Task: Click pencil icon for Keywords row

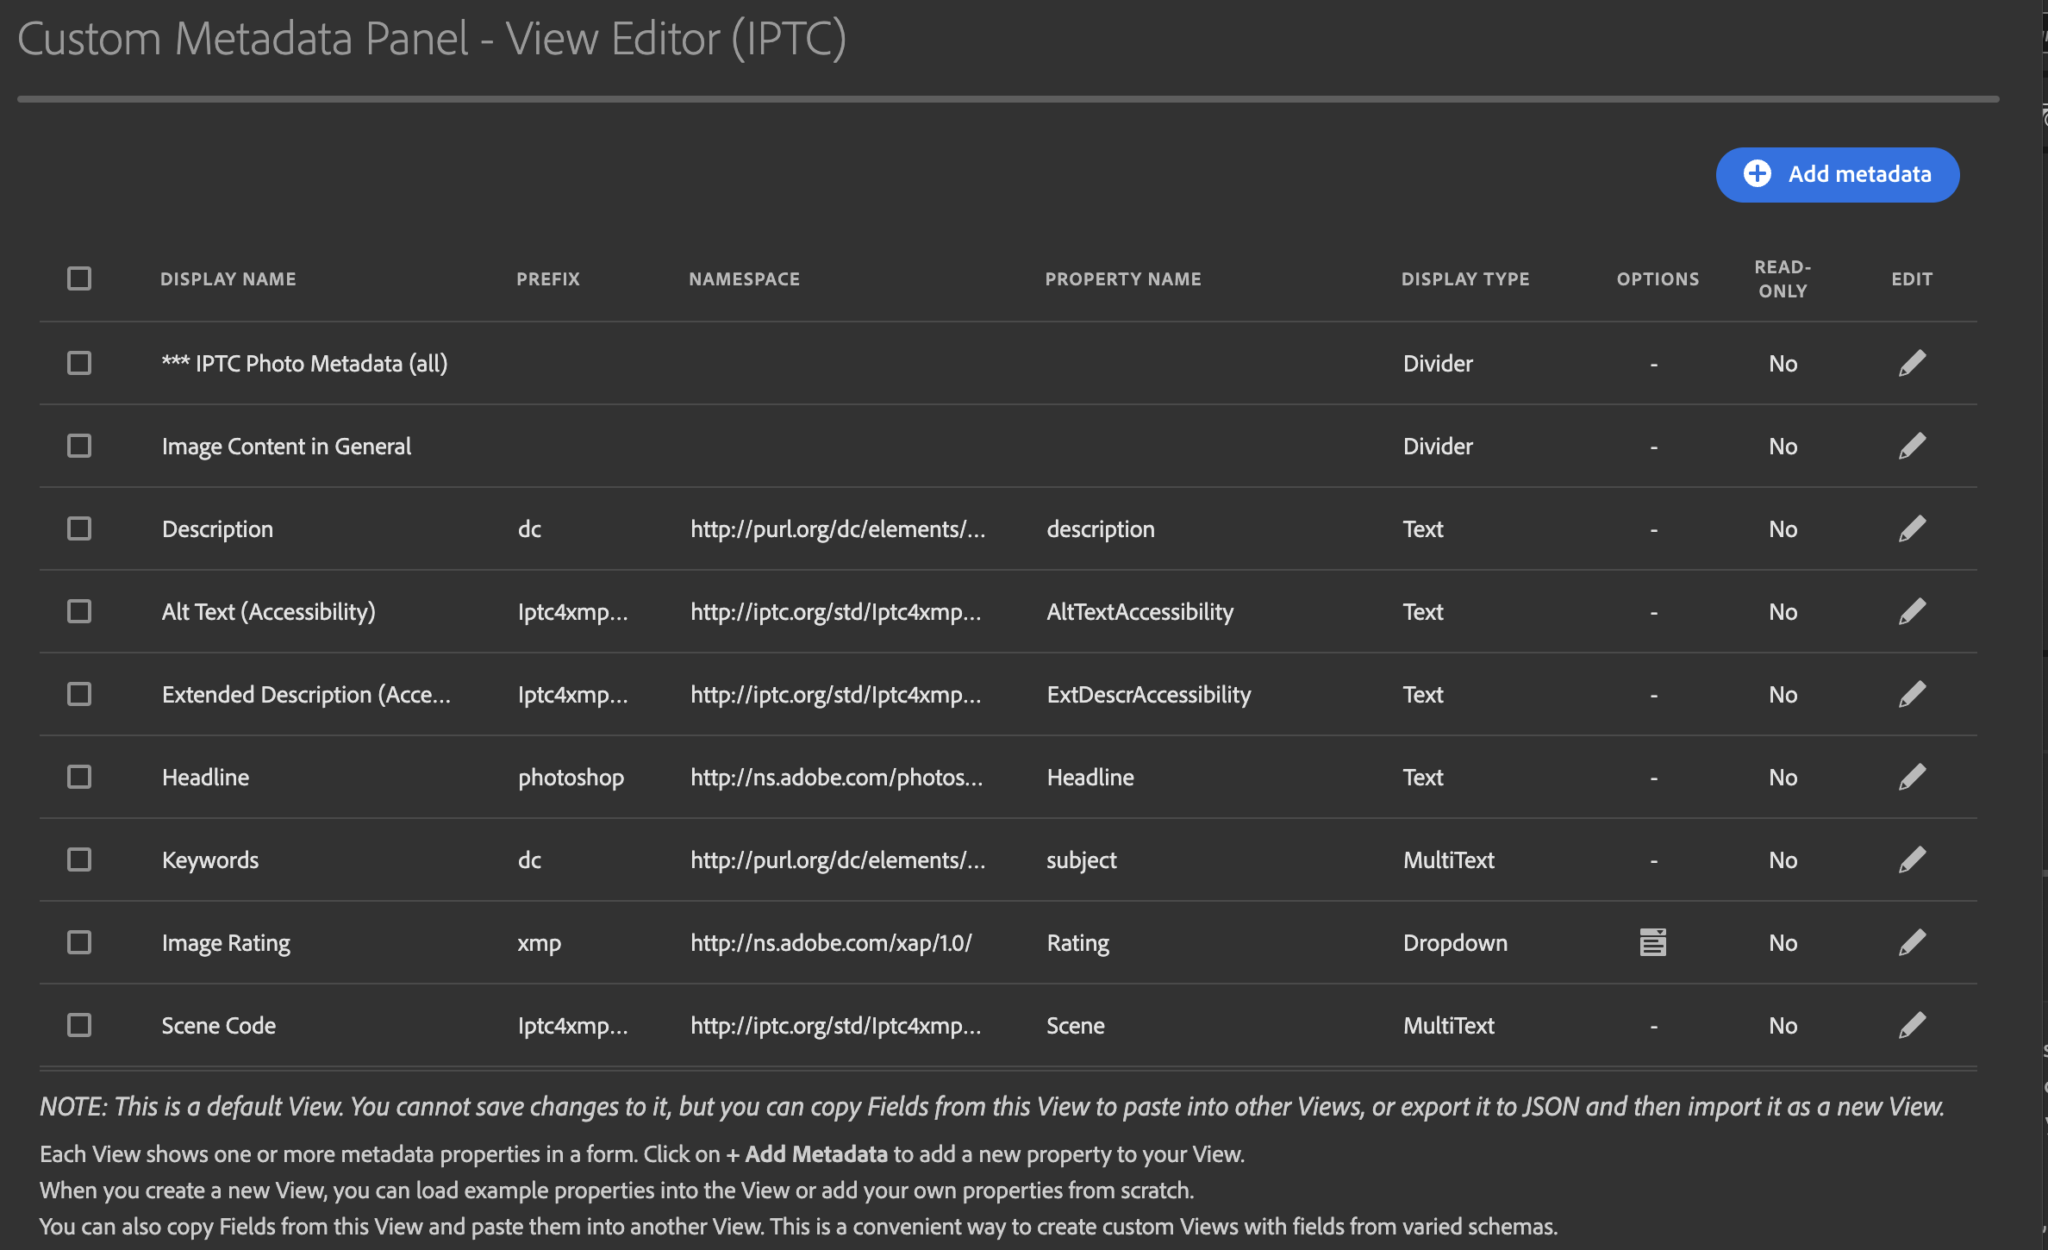Action: (x=1912, y=860)
